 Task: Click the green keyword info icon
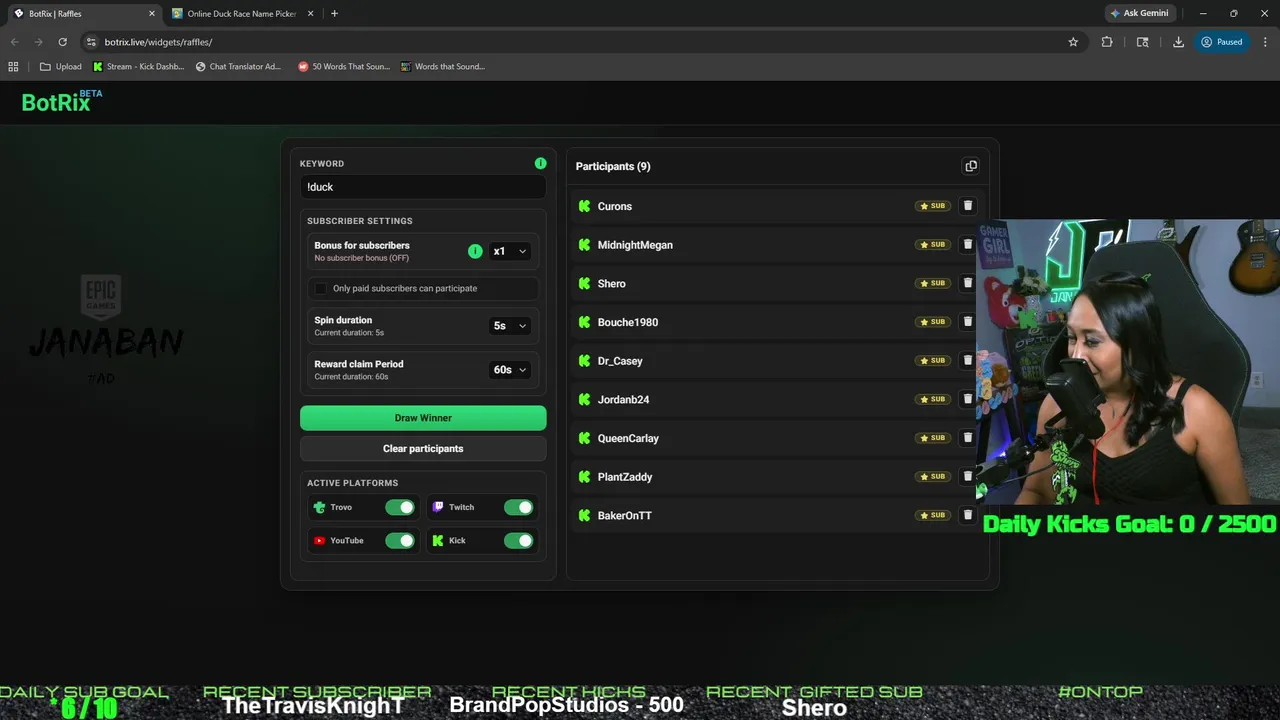tap(540, 163)
